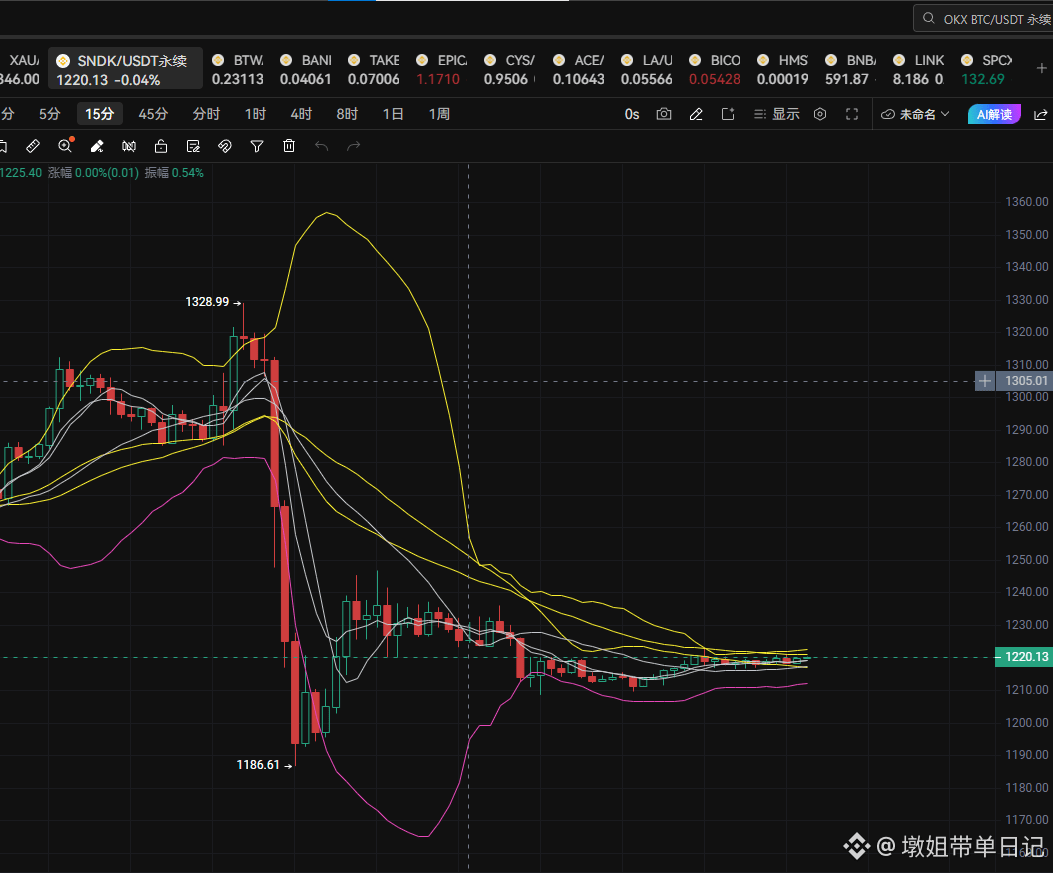The height and width of the screenshot is (873, 1053).
Task: Switch to the 1周 weekly timeframe
Action: (439, 114)
